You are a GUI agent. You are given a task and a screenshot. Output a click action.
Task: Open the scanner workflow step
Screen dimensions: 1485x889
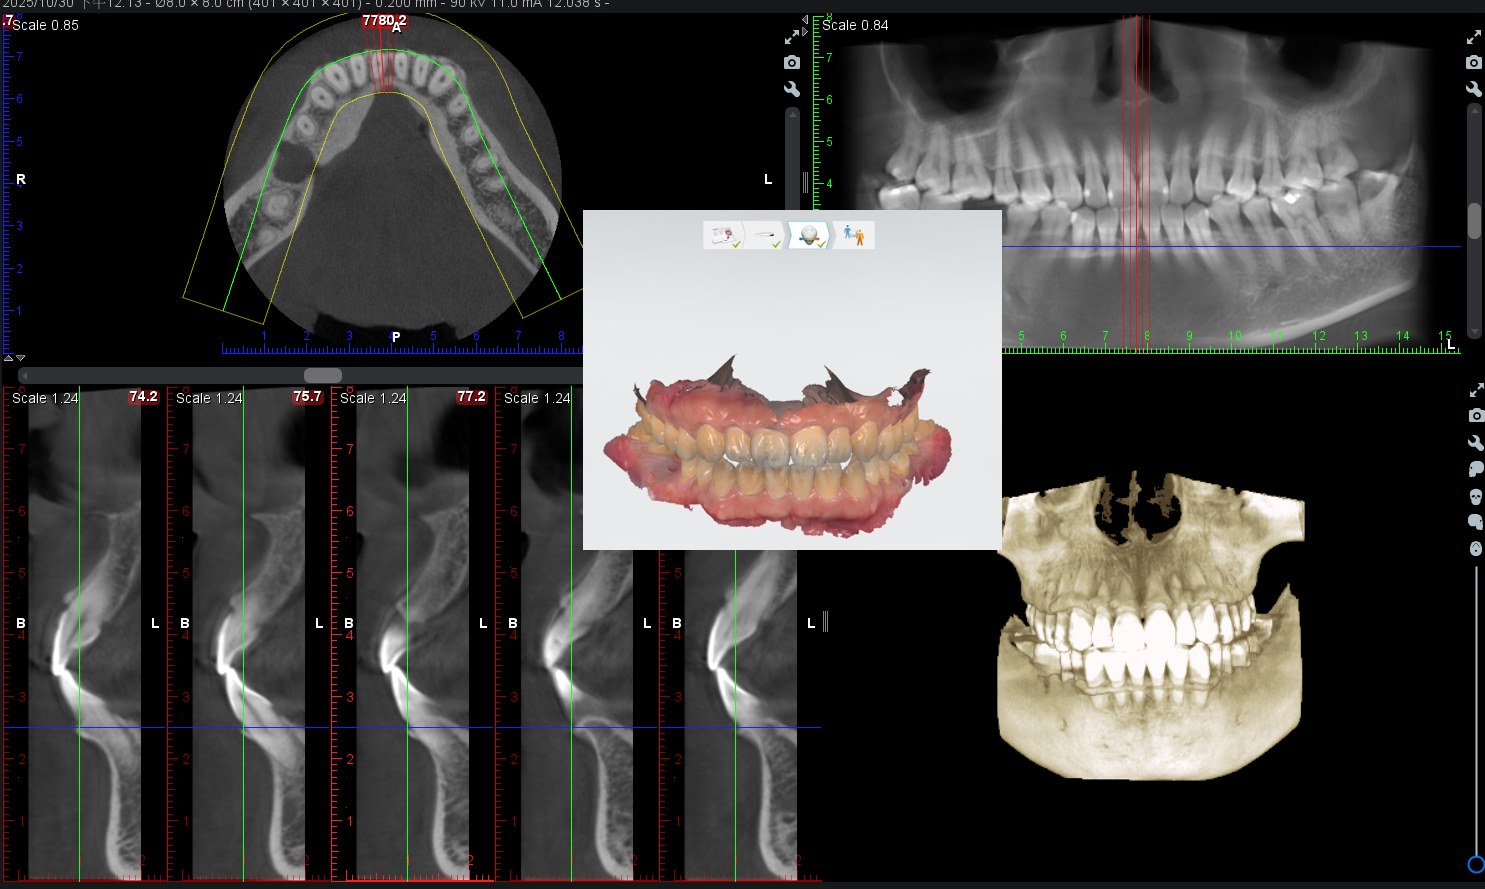pos(766,236)
